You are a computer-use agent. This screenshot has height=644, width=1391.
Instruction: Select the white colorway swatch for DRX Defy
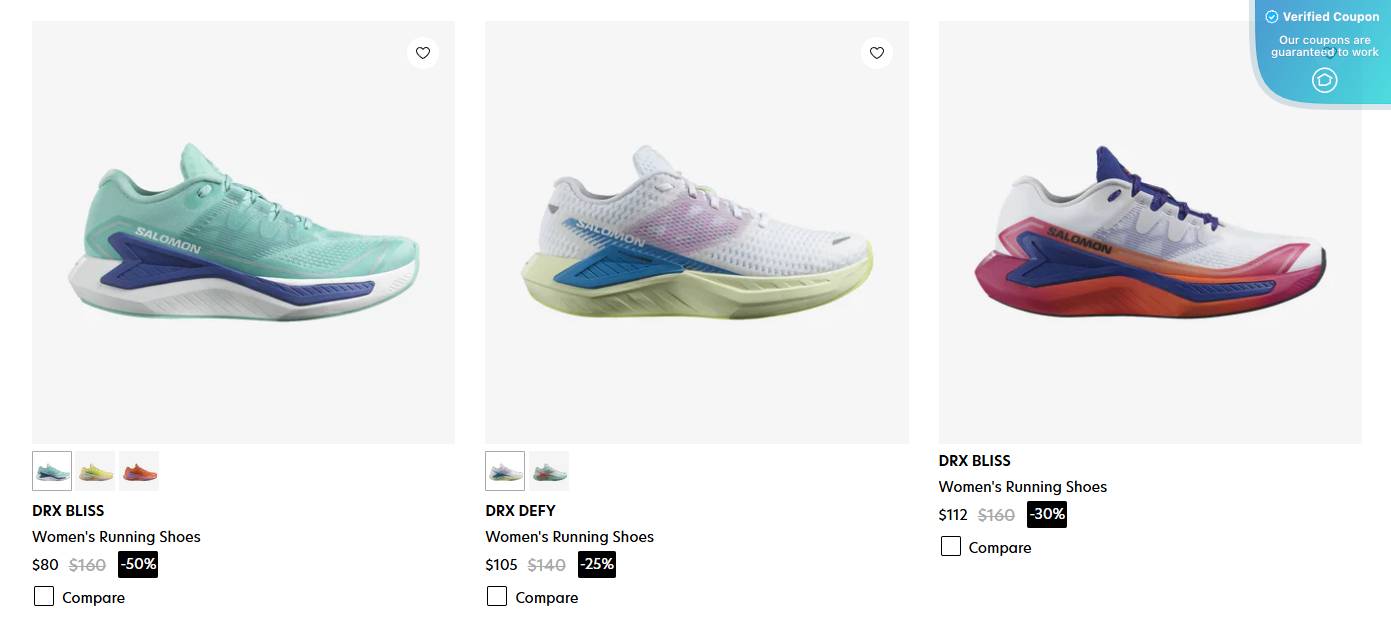[x=505, y=471]
